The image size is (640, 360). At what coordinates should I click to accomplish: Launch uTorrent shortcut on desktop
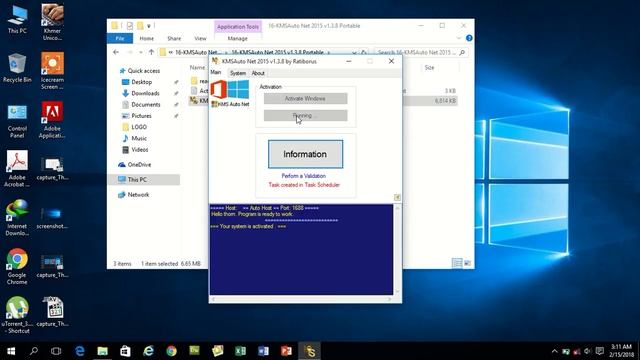17,315
